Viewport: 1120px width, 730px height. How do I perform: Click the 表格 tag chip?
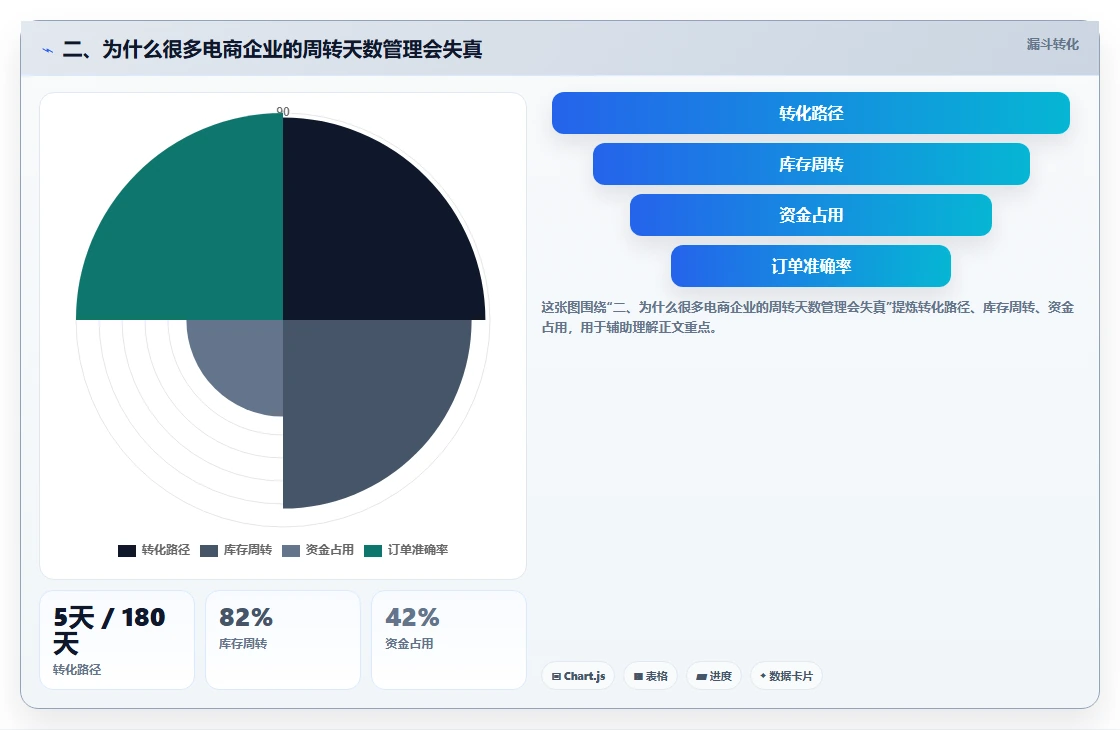(651, 676)
